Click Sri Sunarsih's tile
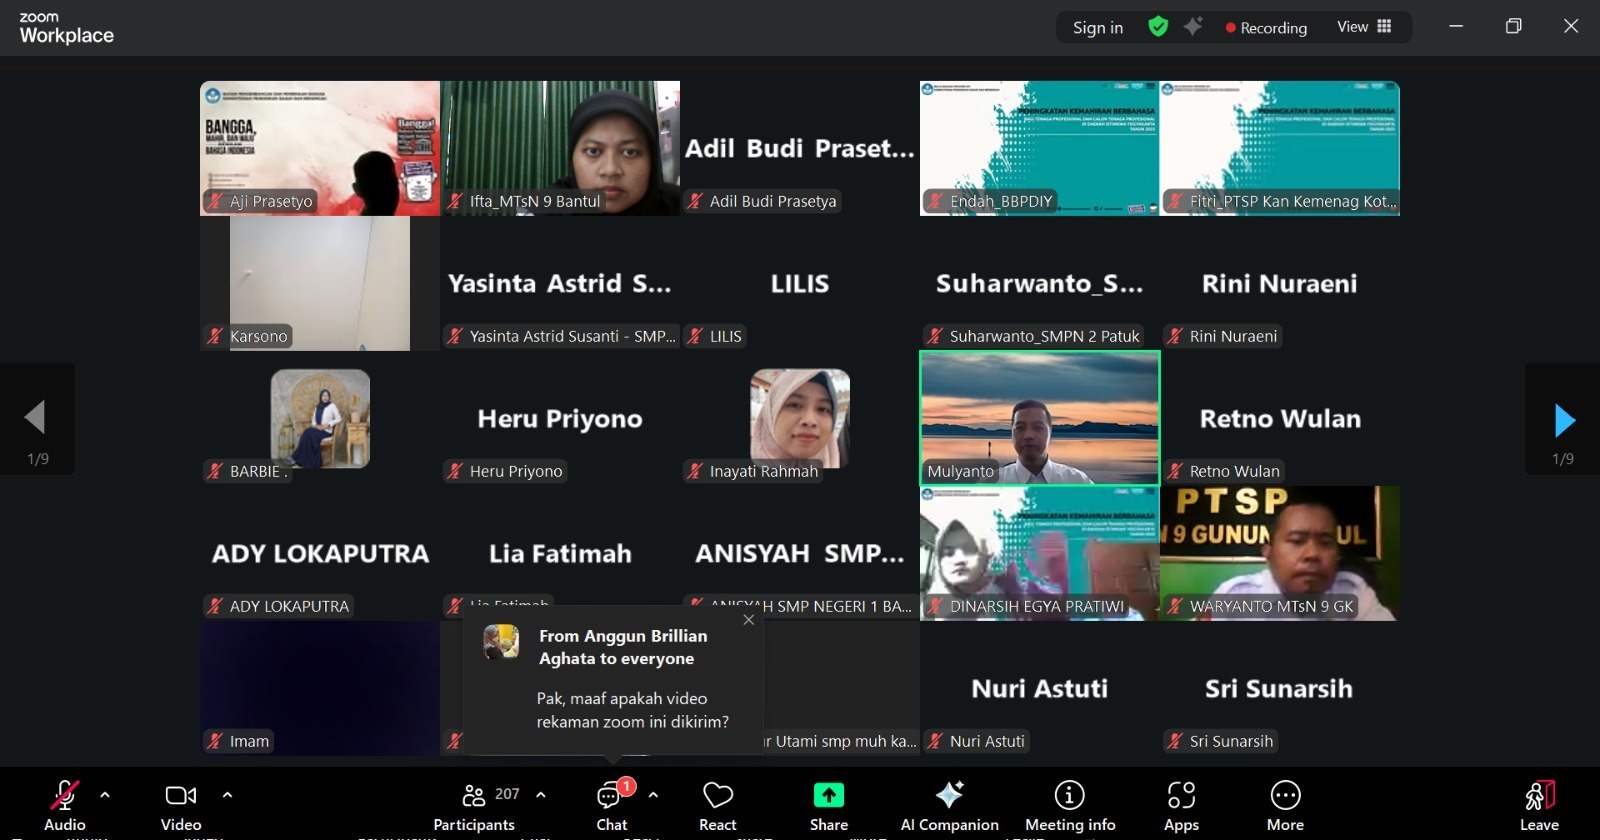The image size is (1600, 840). tap(1280, 688)
